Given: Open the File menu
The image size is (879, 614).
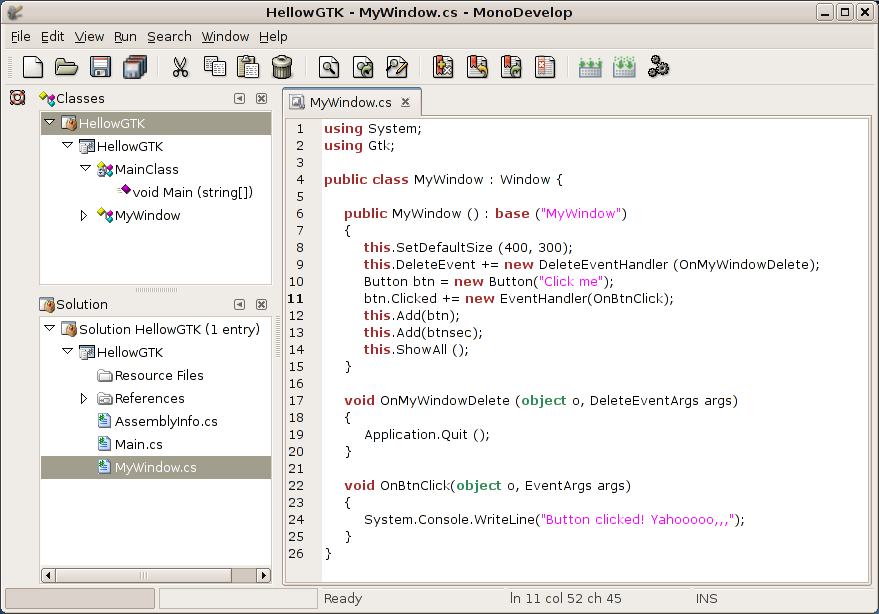Looking at the screenshot, I should (21, 36).
